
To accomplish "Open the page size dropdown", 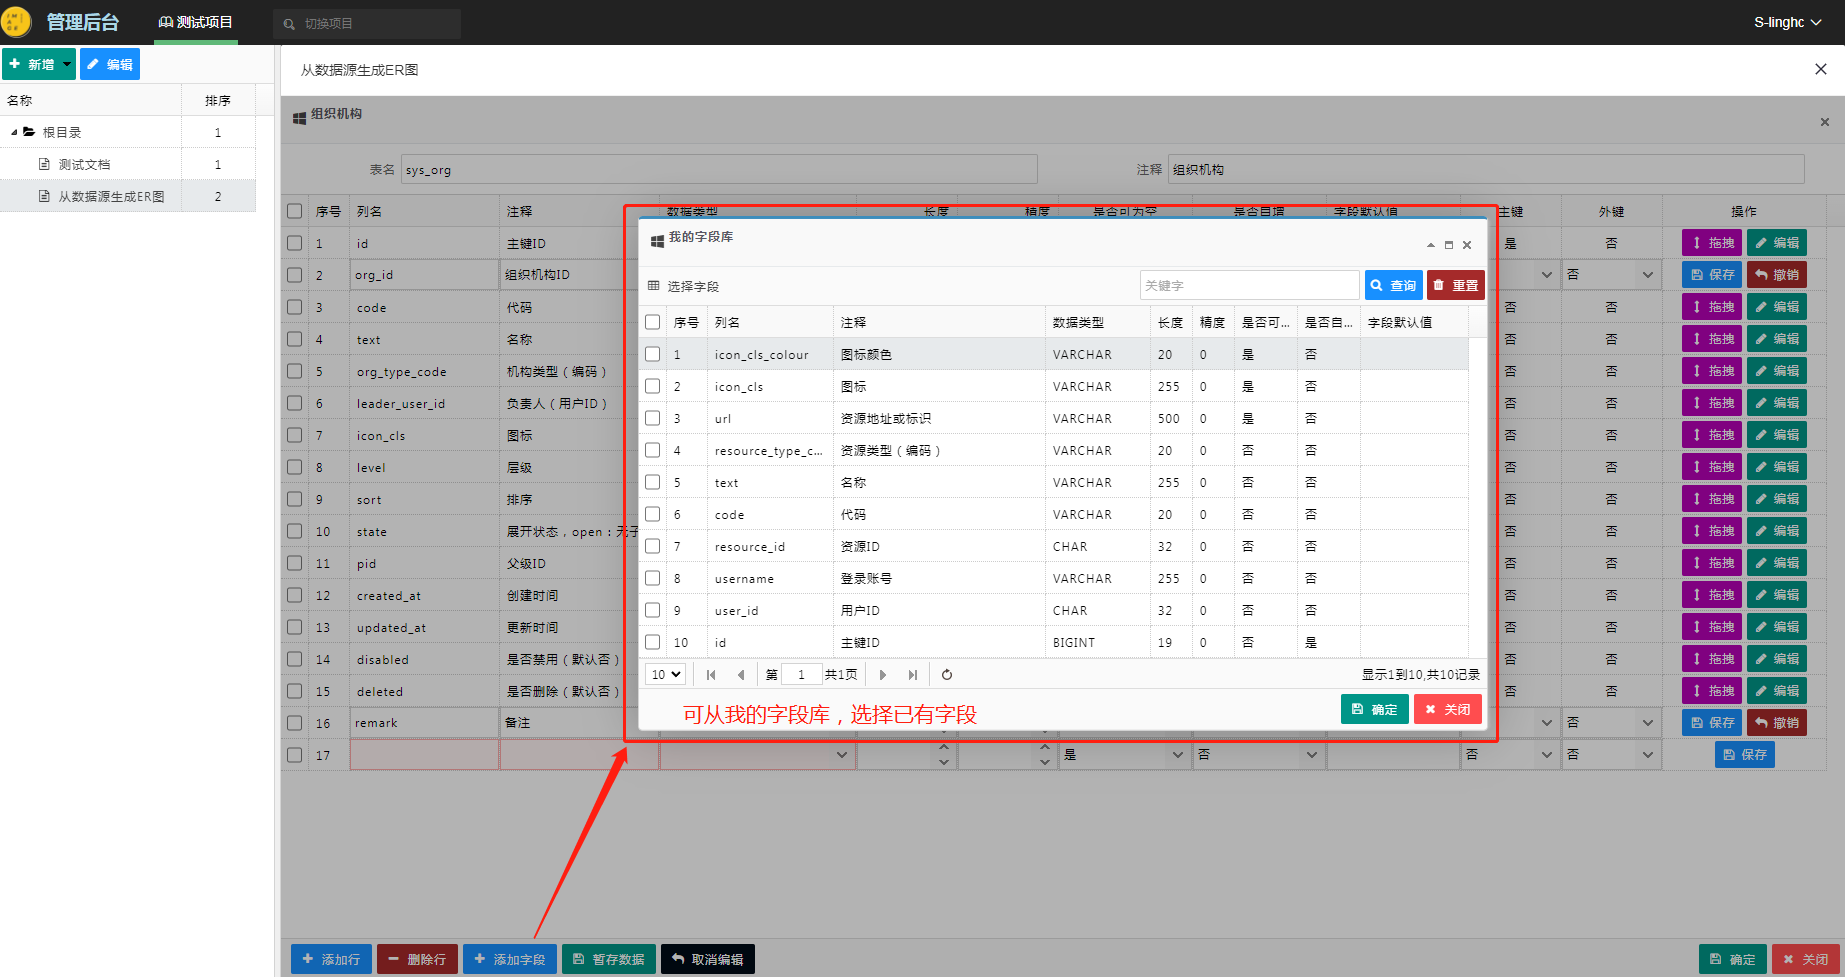I will click(x=665, y=675).
